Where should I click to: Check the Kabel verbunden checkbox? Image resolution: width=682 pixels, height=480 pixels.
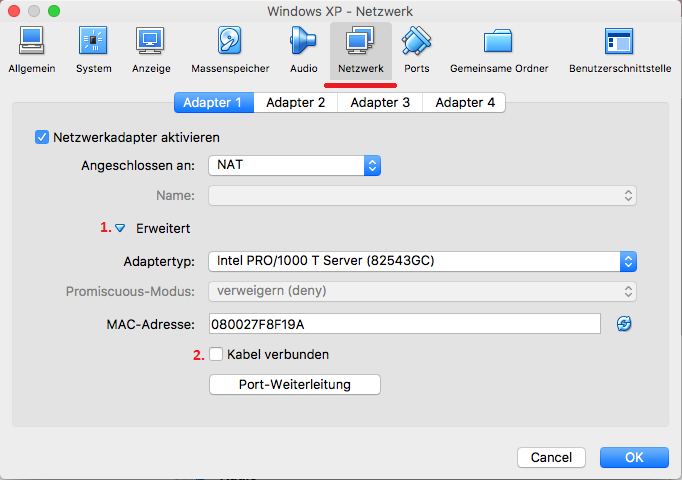coord(216,354)
